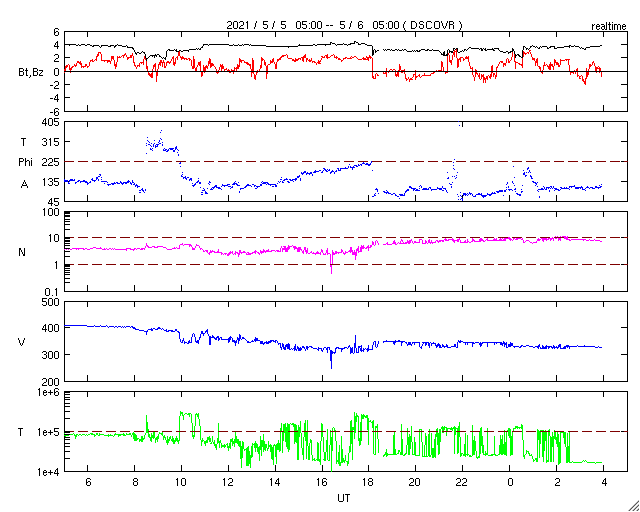Click the '22' hour label on the UT axis

click(463, 483)
